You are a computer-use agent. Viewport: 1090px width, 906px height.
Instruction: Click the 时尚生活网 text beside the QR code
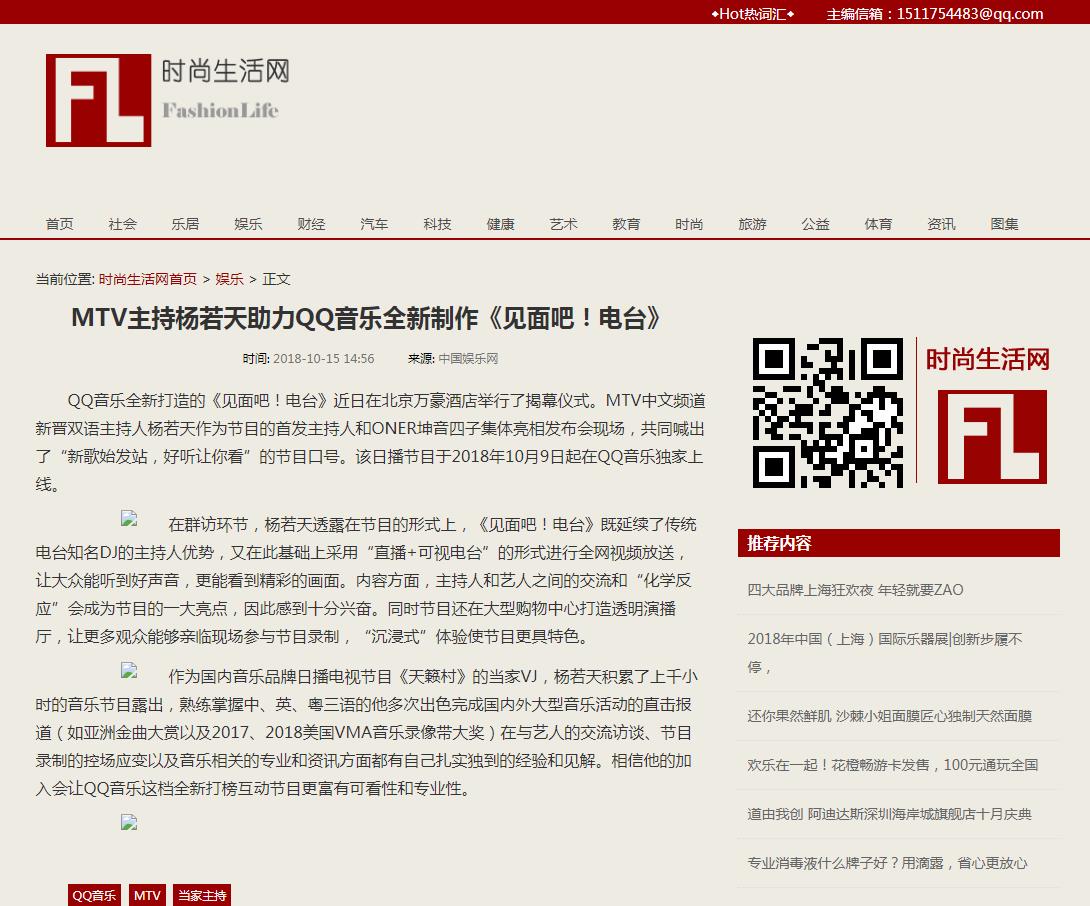coord(987,359)
